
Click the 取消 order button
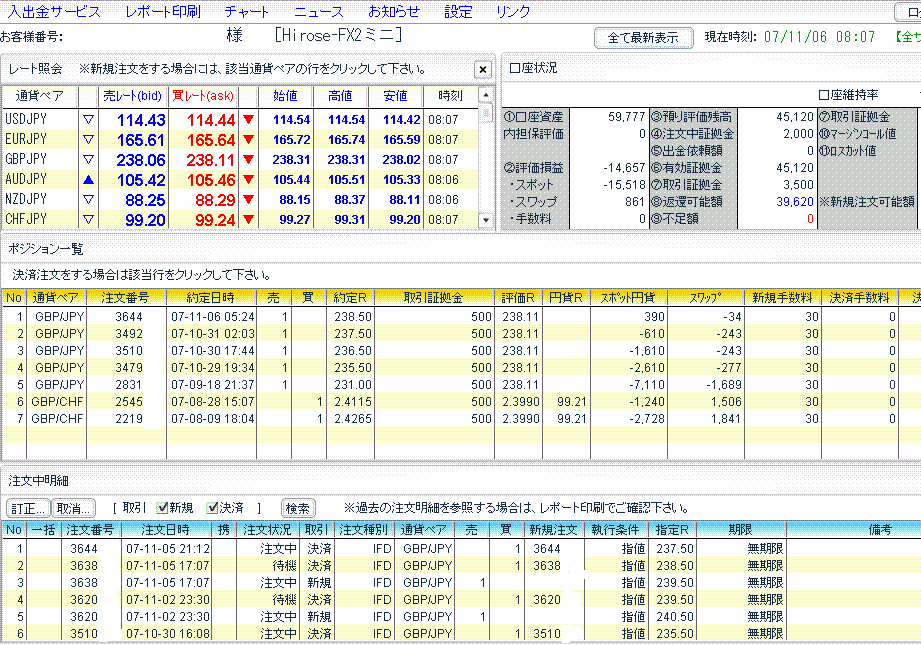coord(73,508)
